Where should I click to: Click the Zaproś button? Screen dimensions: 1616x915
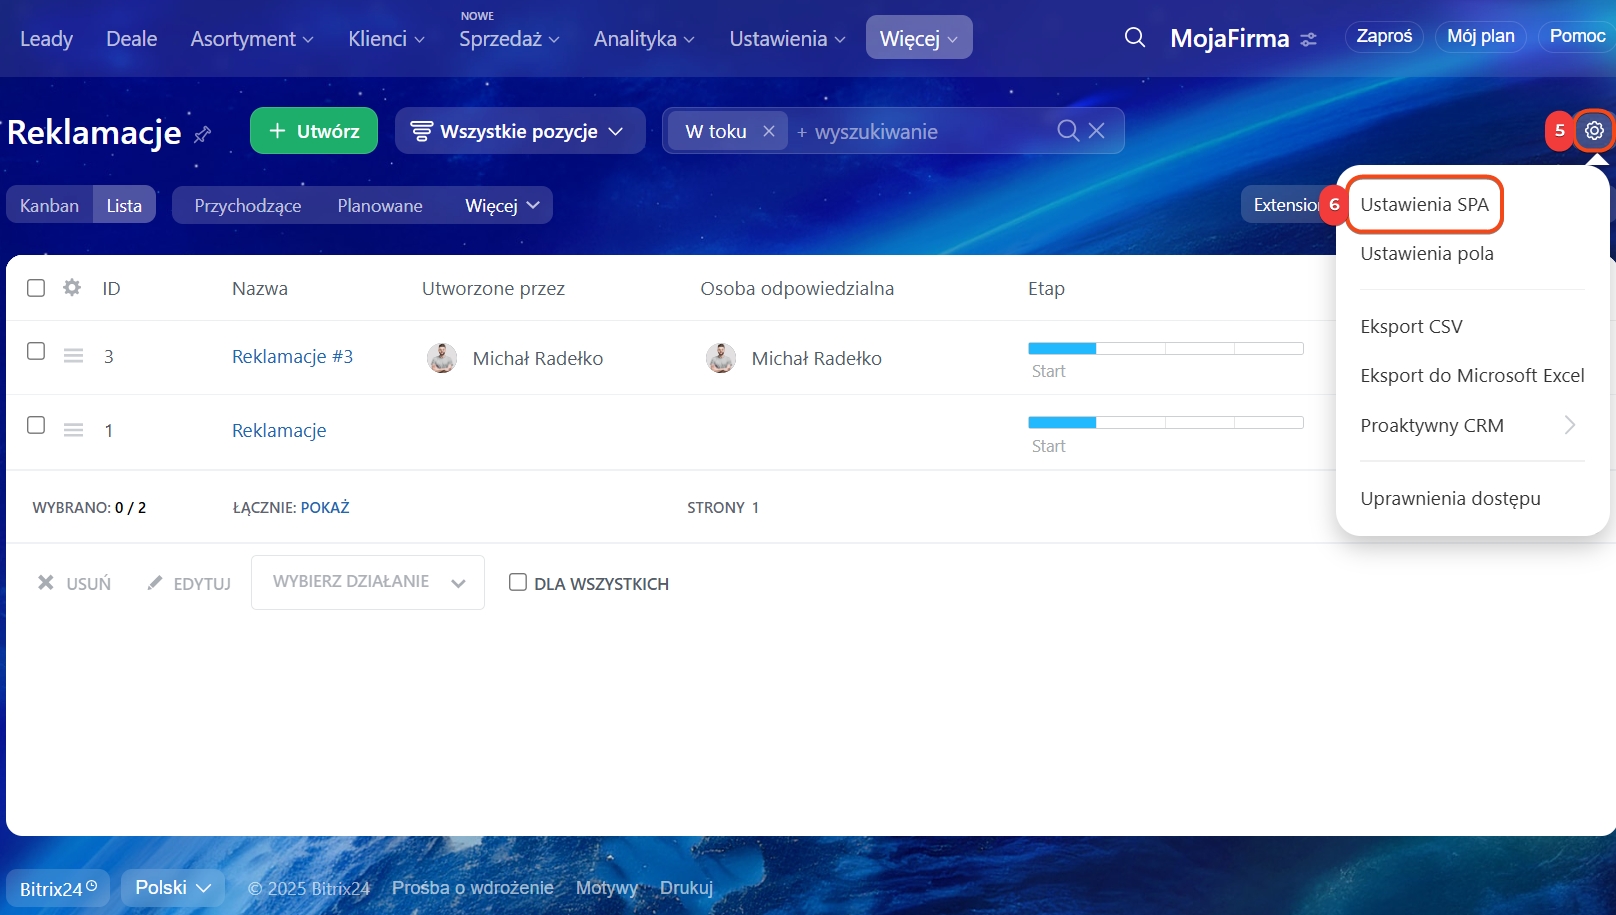coord(1384,36)
